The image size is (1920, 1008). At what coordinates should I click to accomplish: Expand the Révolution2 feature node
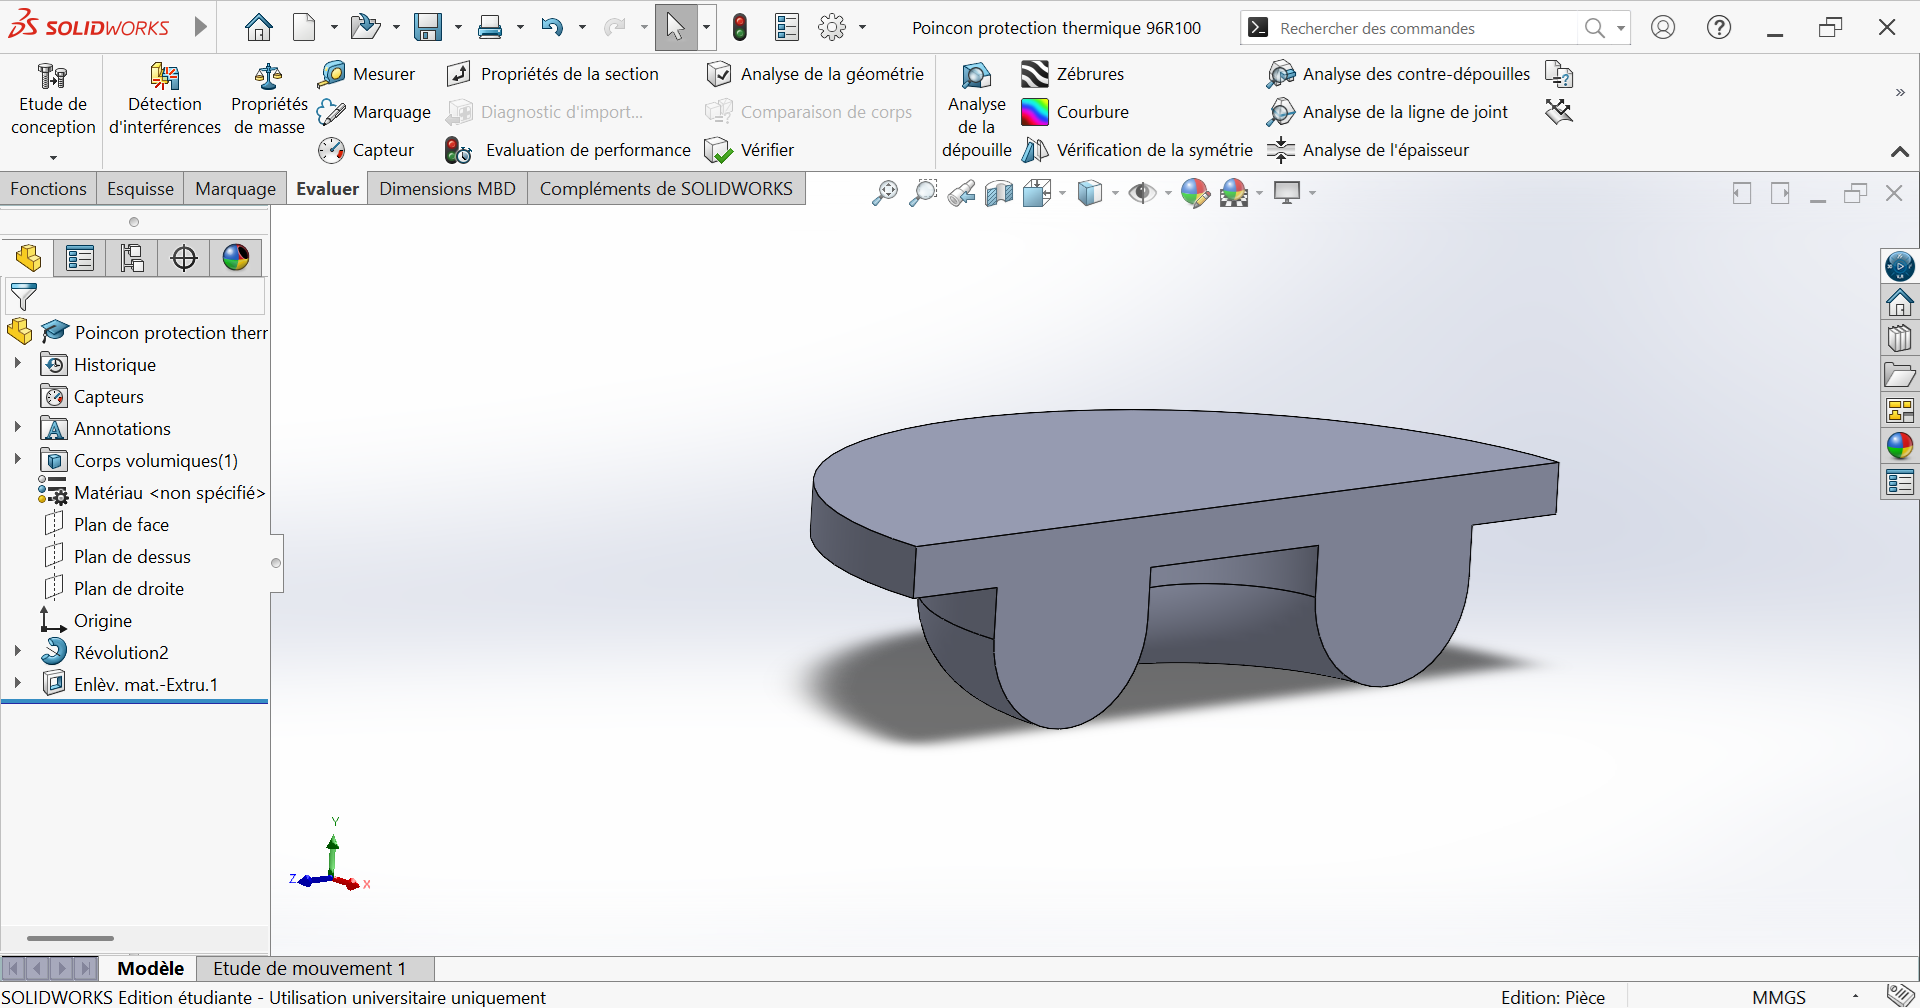pyautogui.click(x=18, y=652)
